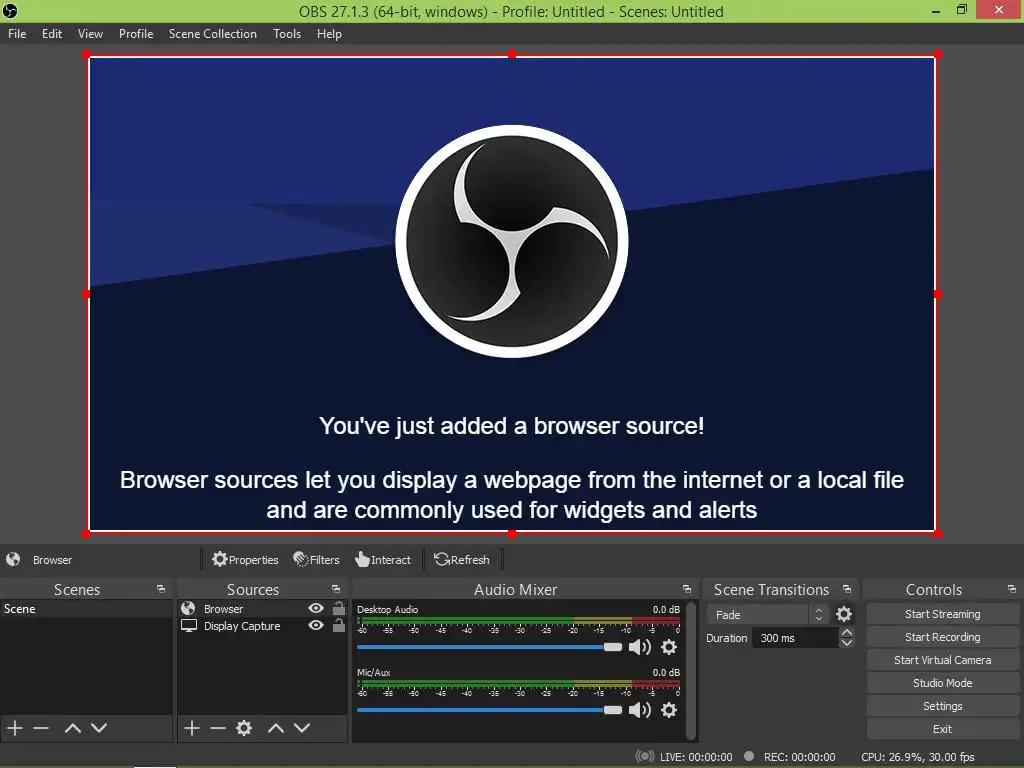This screenshot has width=1024, height=768.
Task: Hide the Browser source with eye icon
Action: coord(316,608)
